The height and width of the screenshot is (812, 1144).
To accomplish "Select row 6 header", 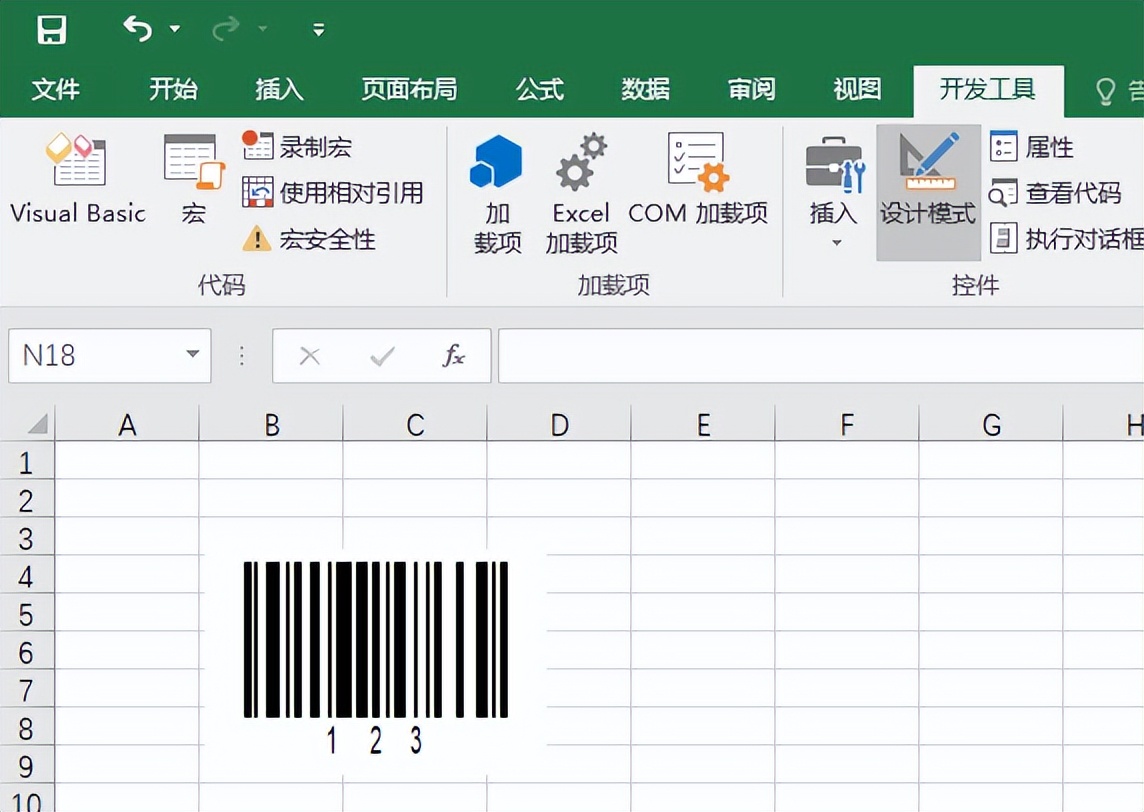I will point(26,651).
